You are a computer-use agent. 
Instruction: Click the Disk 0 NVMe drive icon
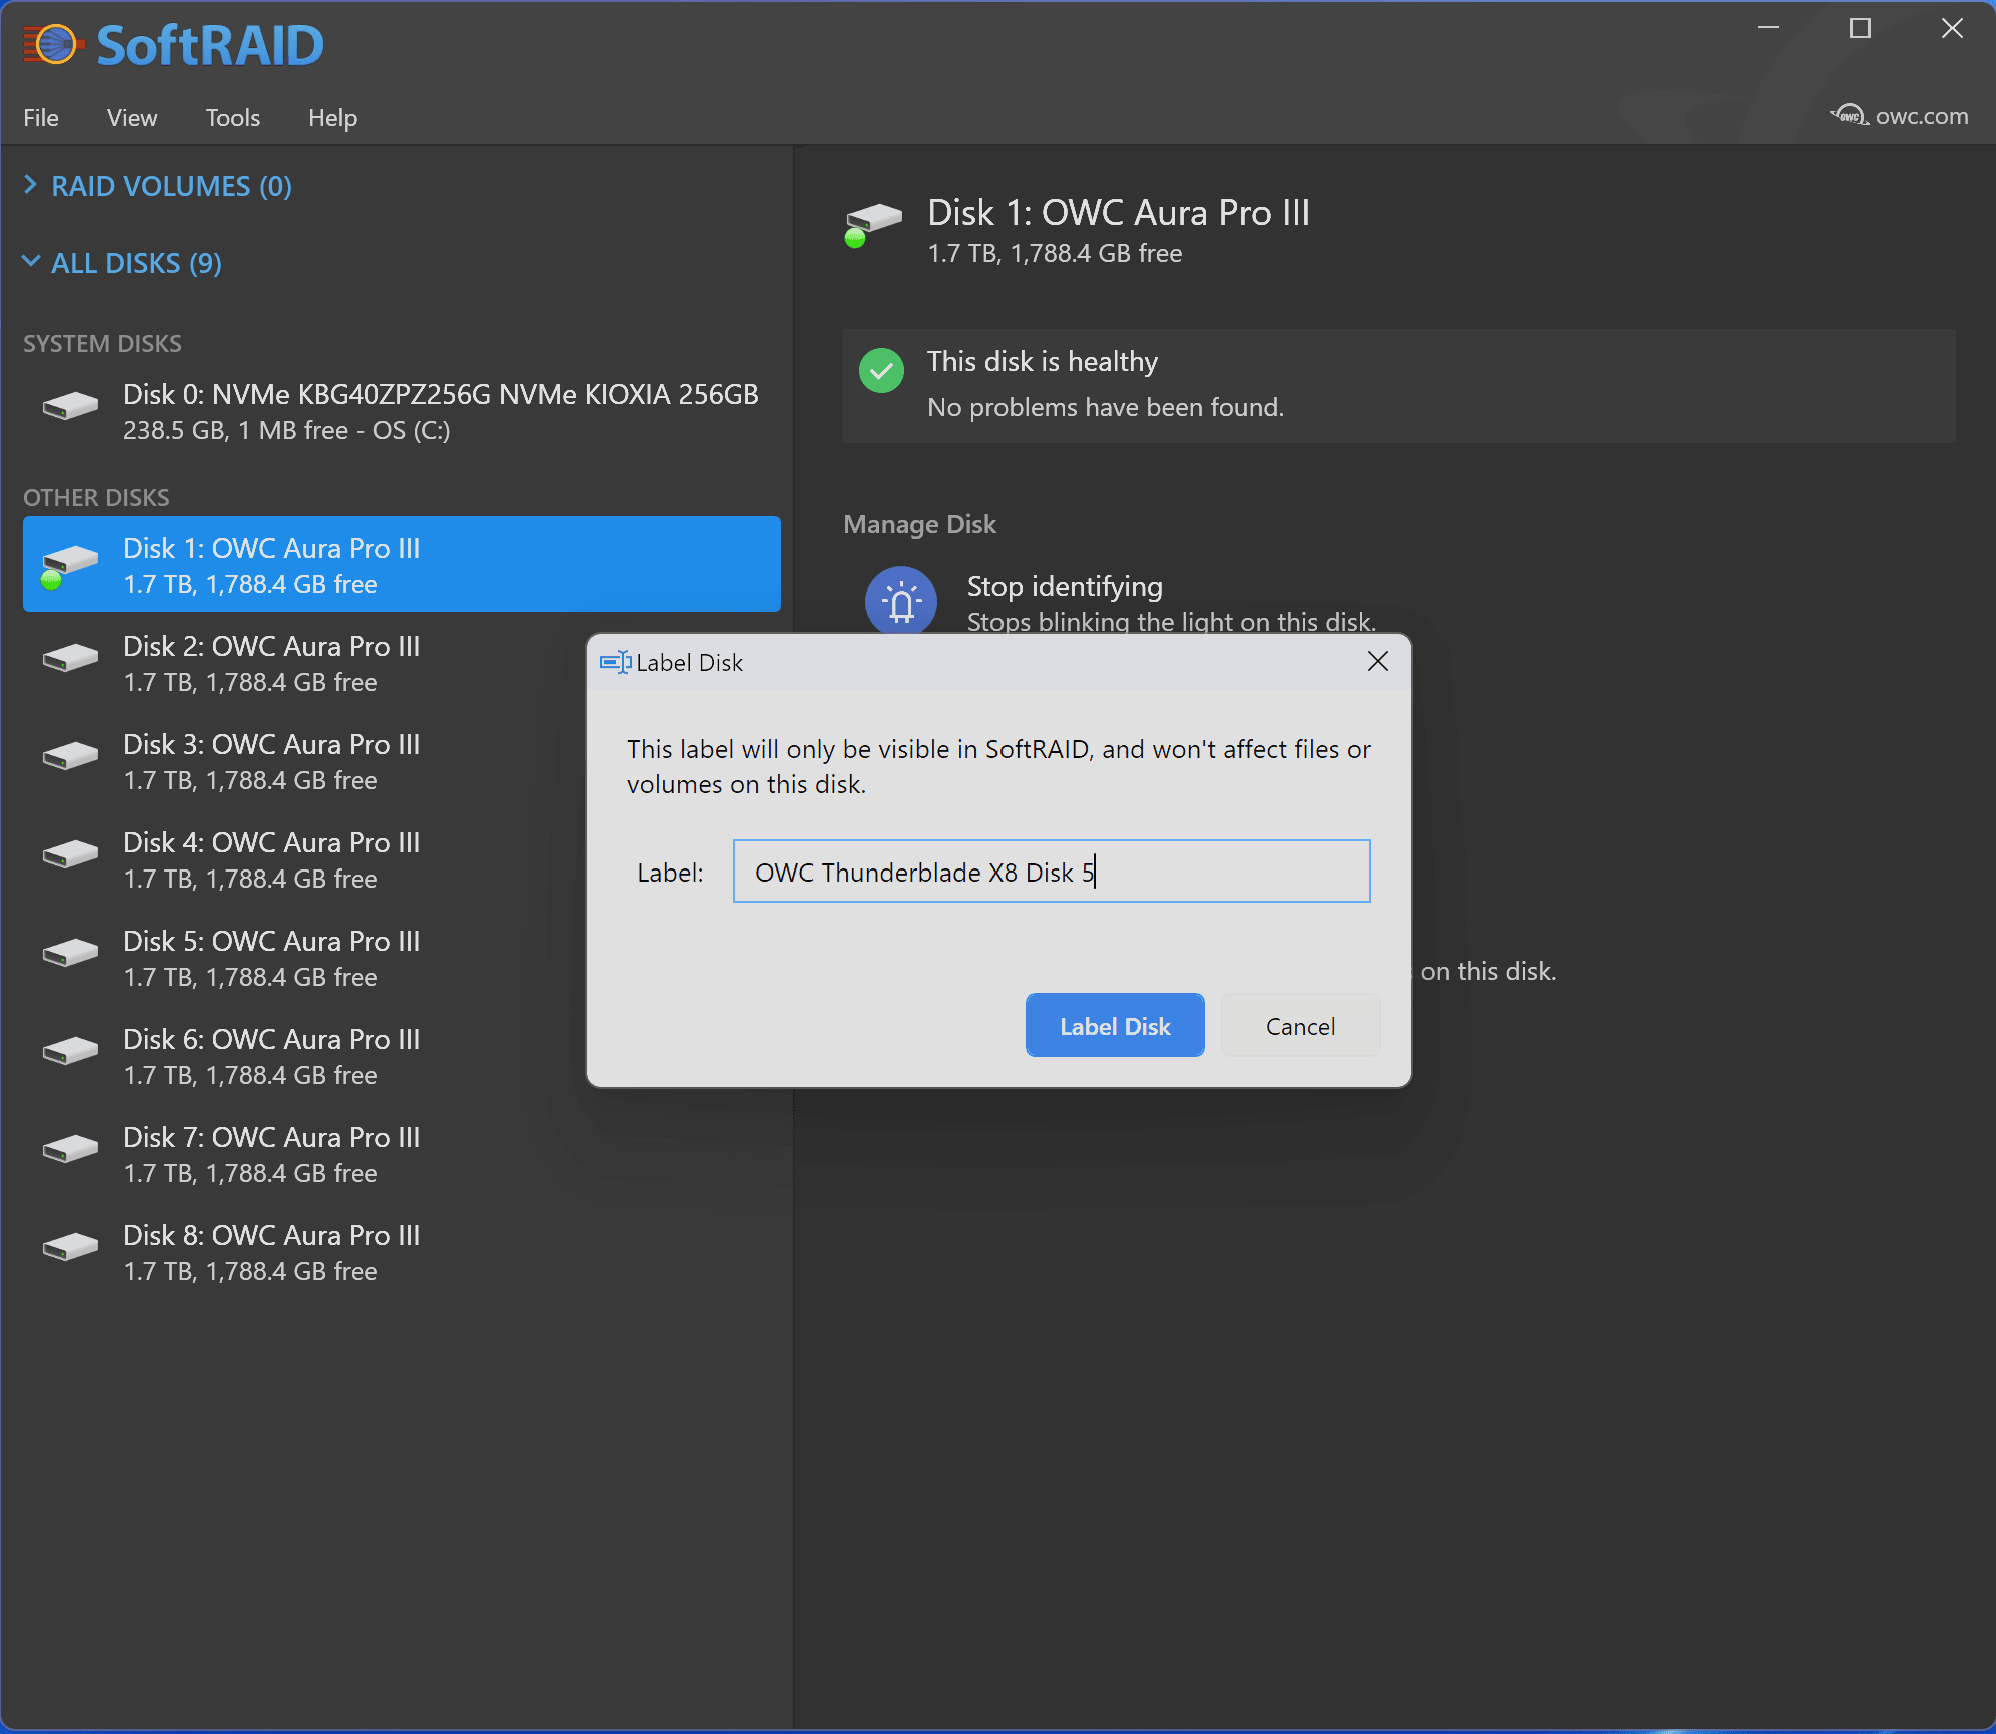pos(70,406)
